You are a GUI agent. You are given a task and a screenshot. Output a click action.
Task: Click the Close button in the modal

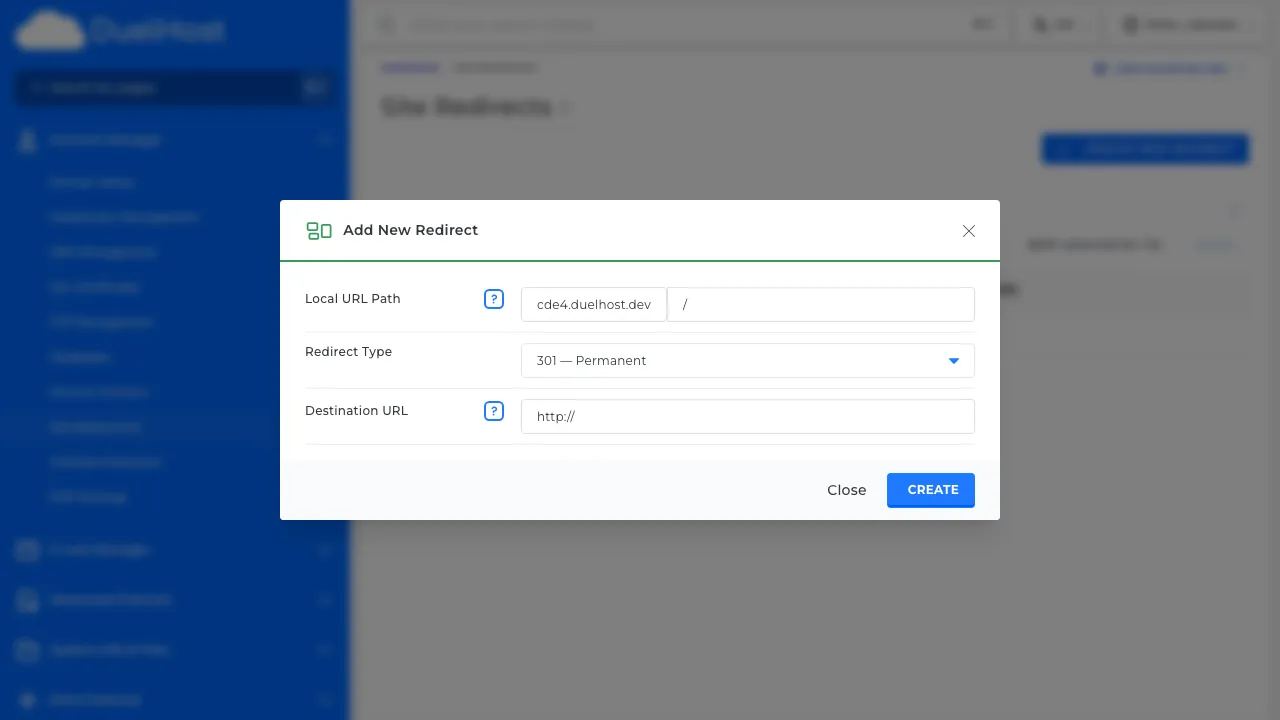pos(847,490)
